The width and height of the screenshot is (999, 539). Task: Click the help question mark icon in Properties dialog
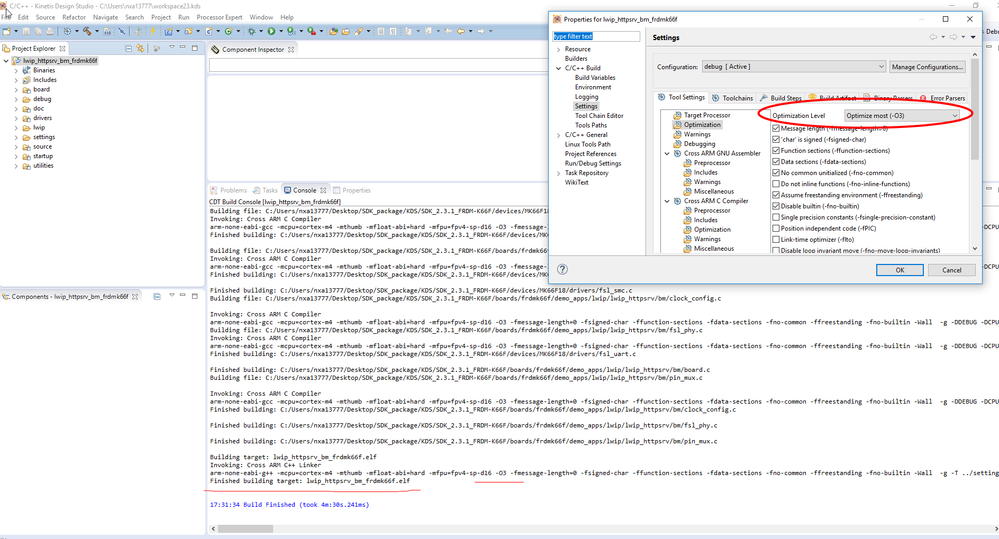(562, 269)
